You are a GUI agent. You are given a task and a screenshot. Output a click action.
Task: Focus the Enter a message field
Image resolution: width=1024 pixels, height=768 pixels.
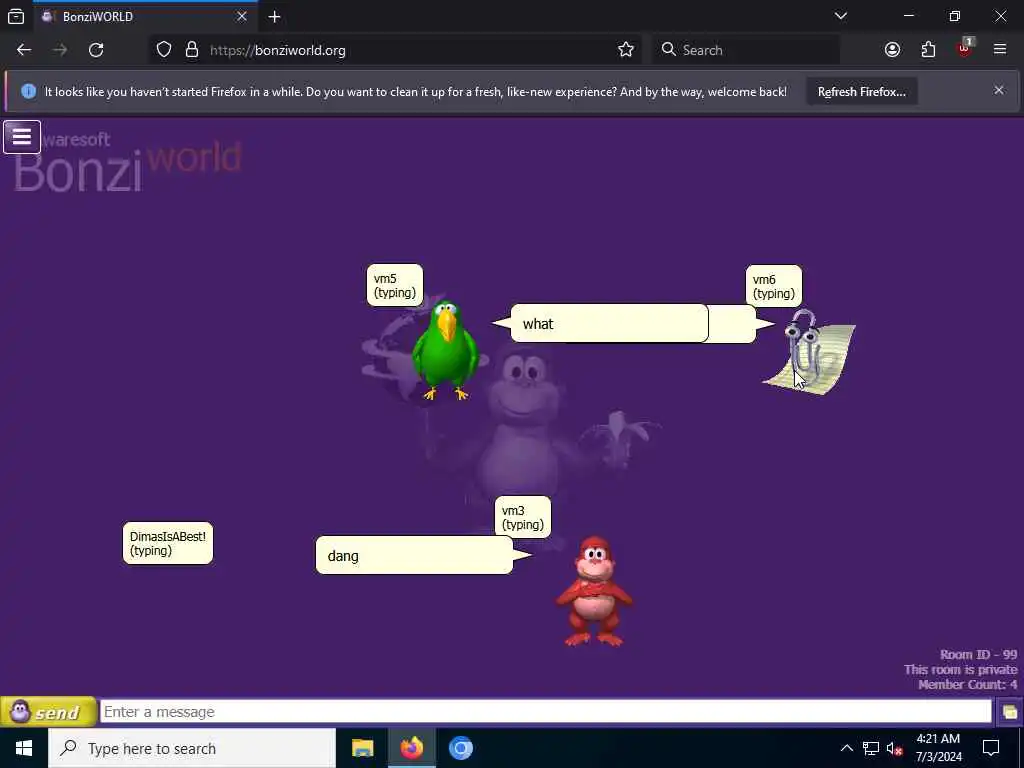tap(546, 711)
